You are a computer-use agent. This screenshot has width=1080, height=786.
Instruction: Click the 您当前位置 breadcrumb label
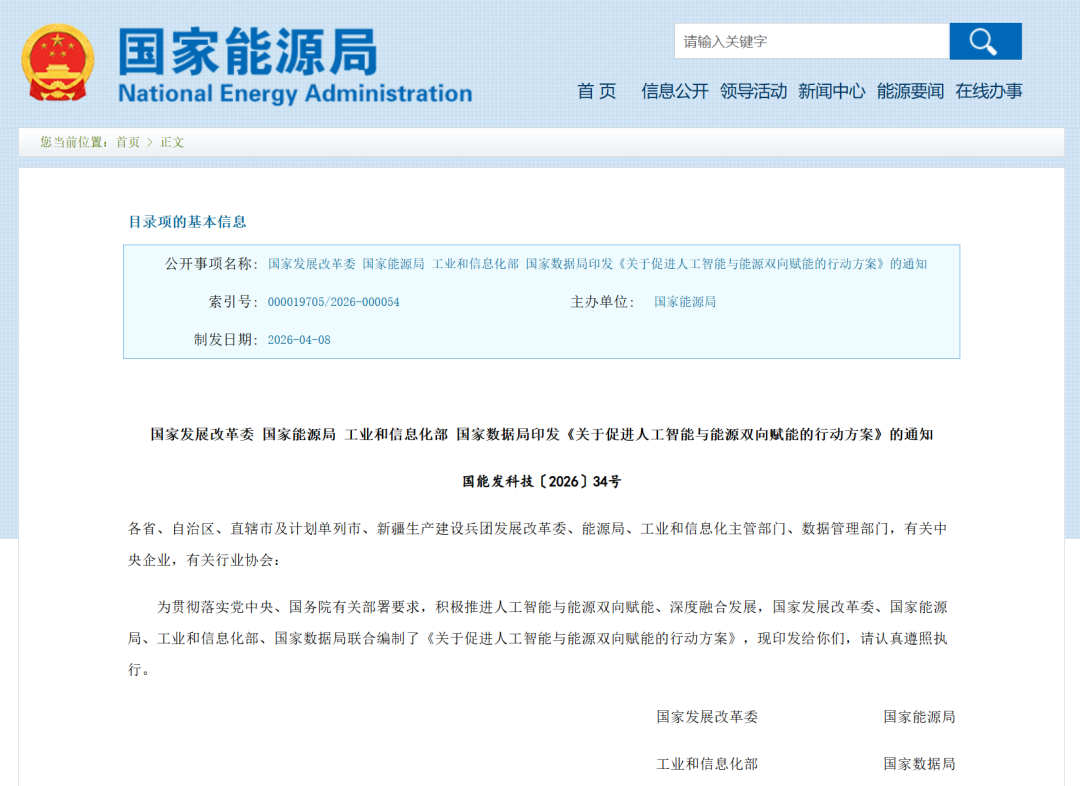pos(74,142)
